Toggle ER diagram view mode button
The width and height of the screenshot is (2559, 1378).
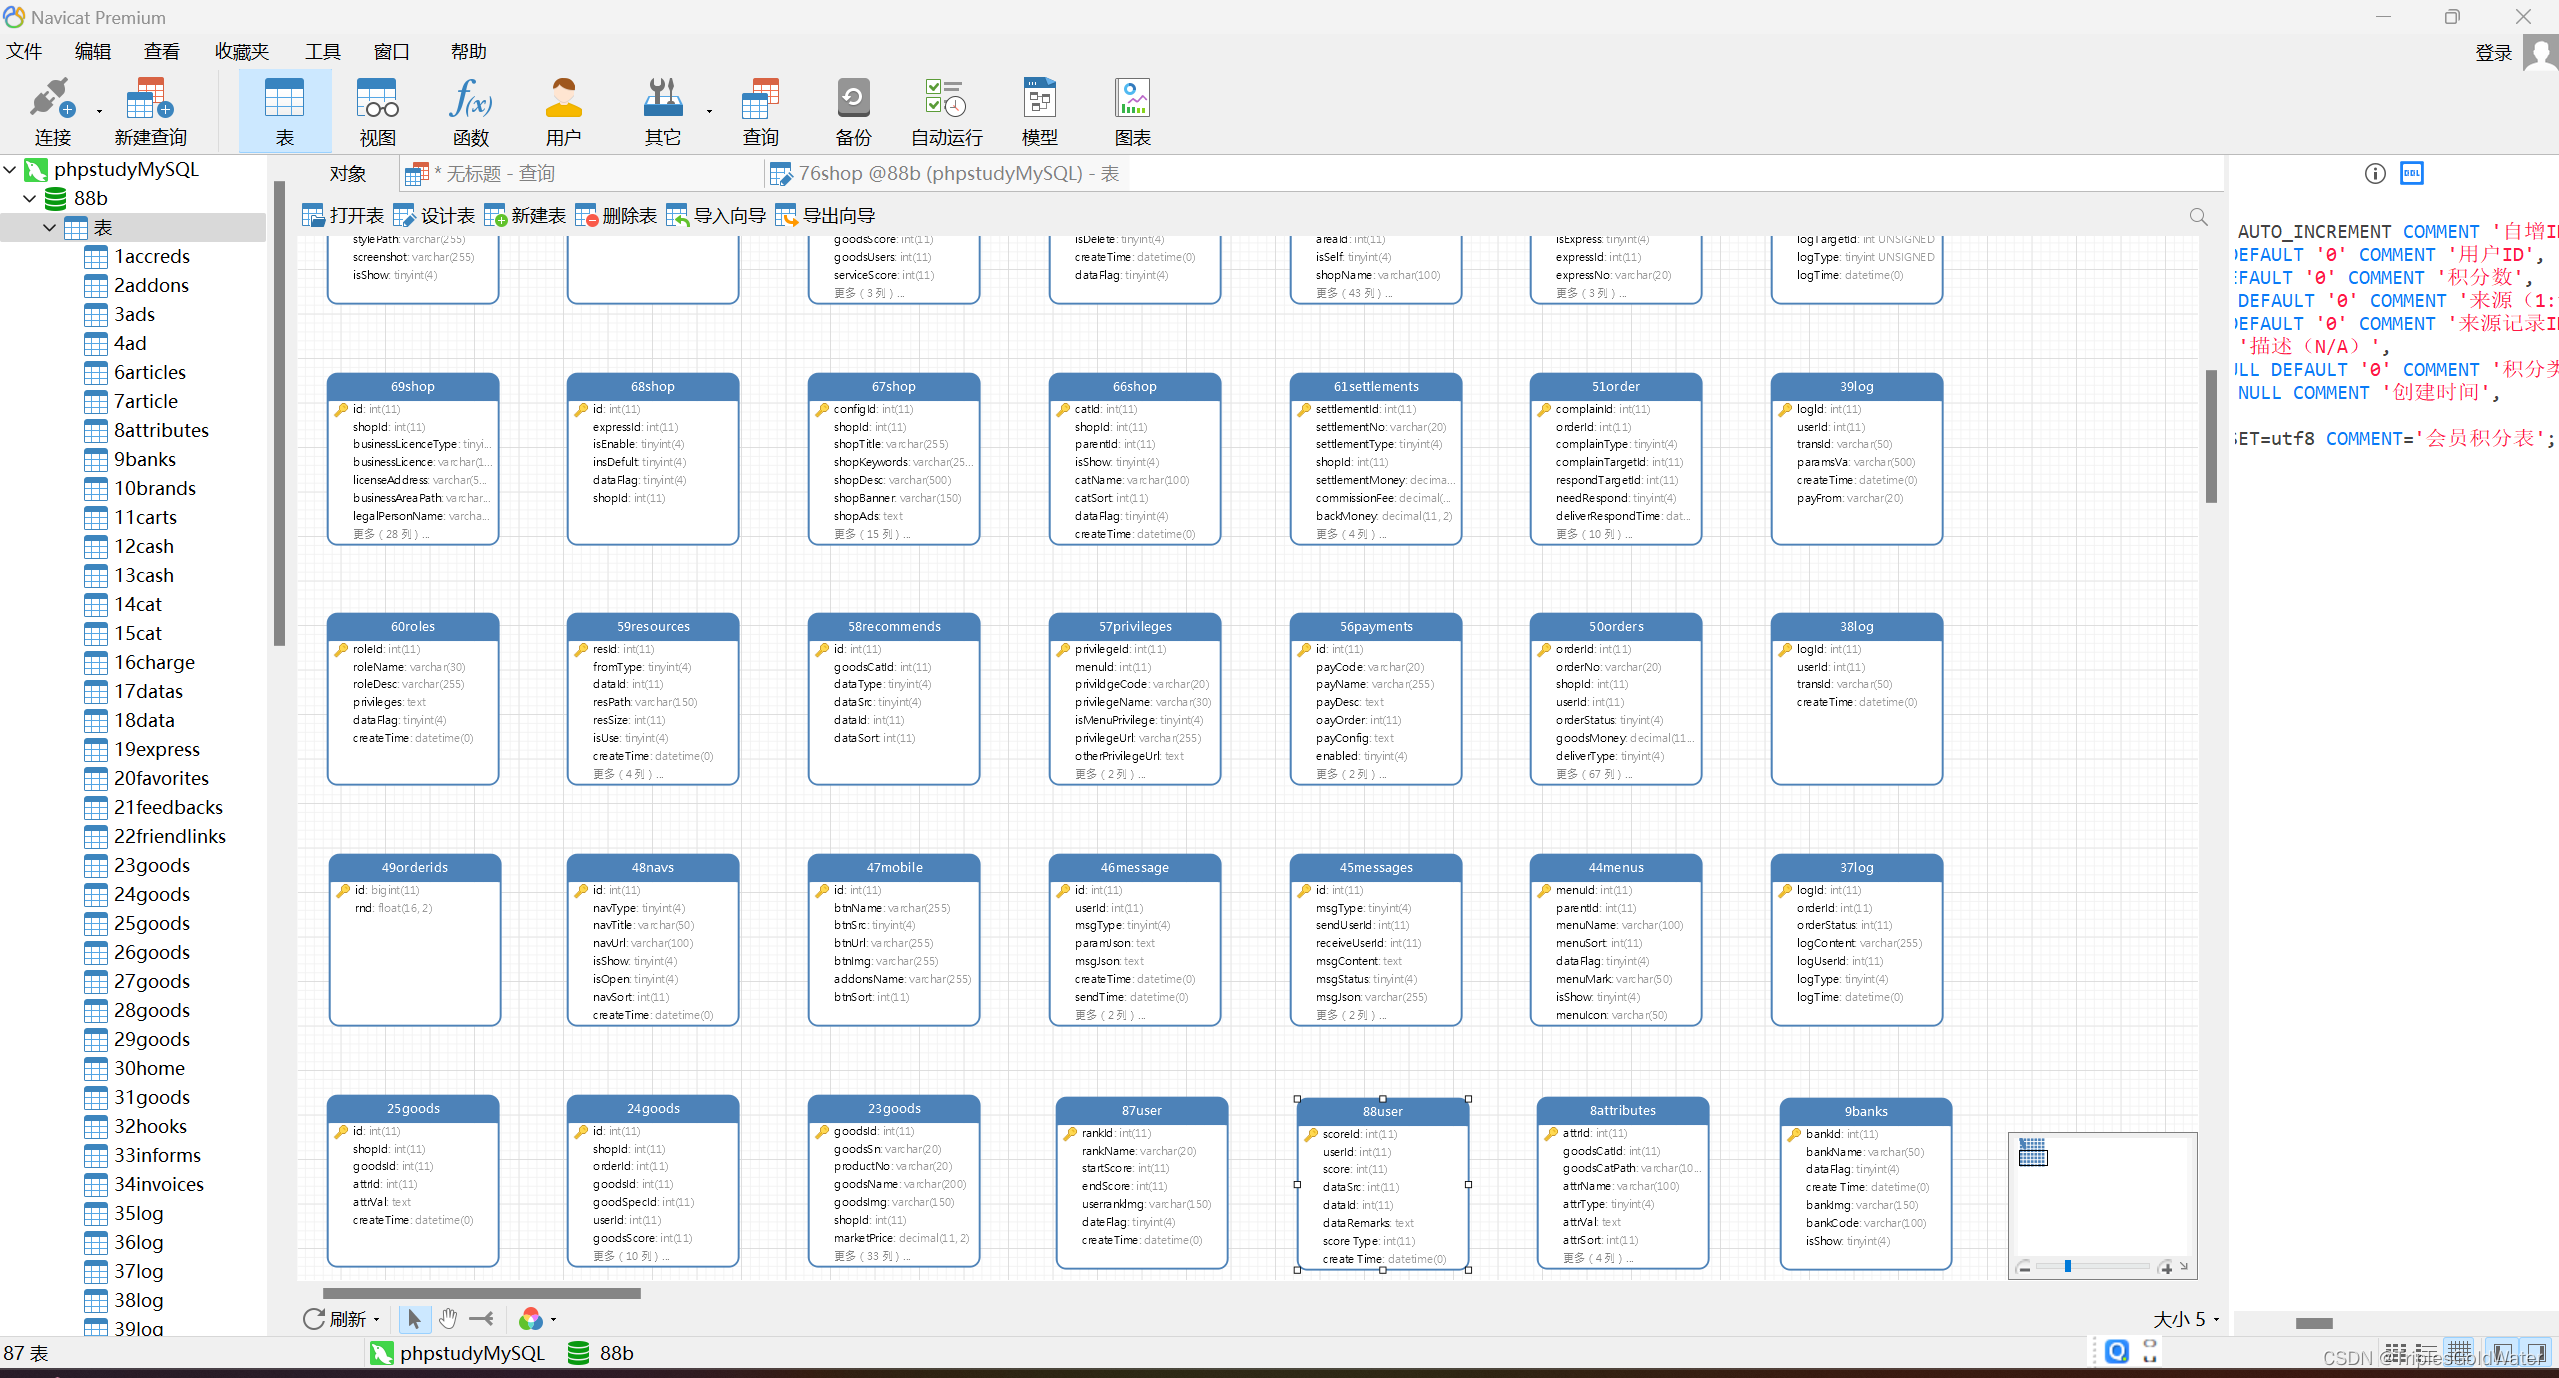pos(2461,1352)
